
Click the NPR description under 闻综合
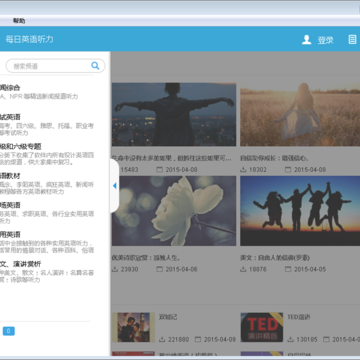tap(39, 96)
